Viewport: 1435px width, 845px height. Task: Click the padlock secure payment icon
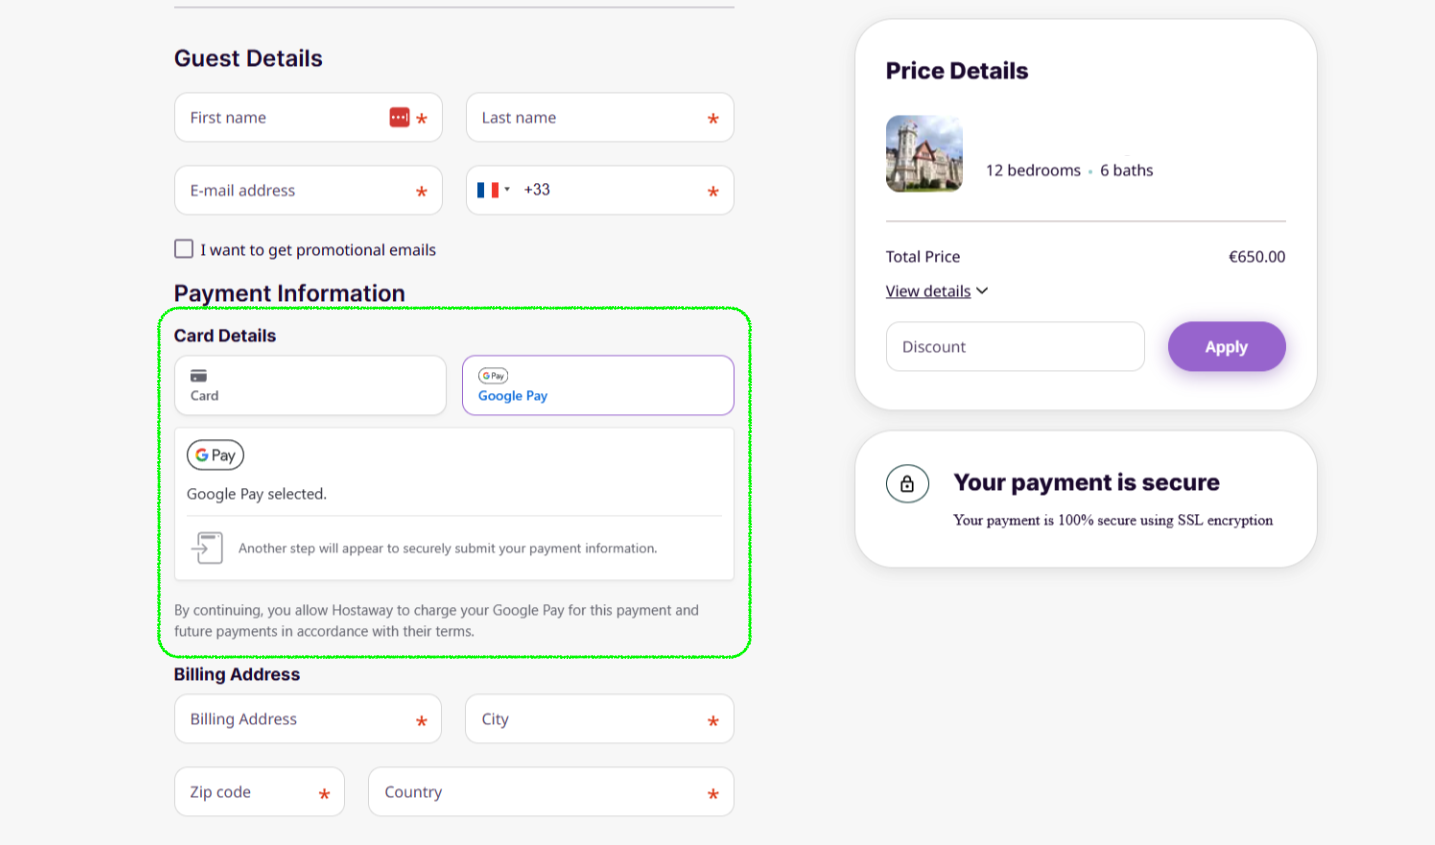pos(907,484)
